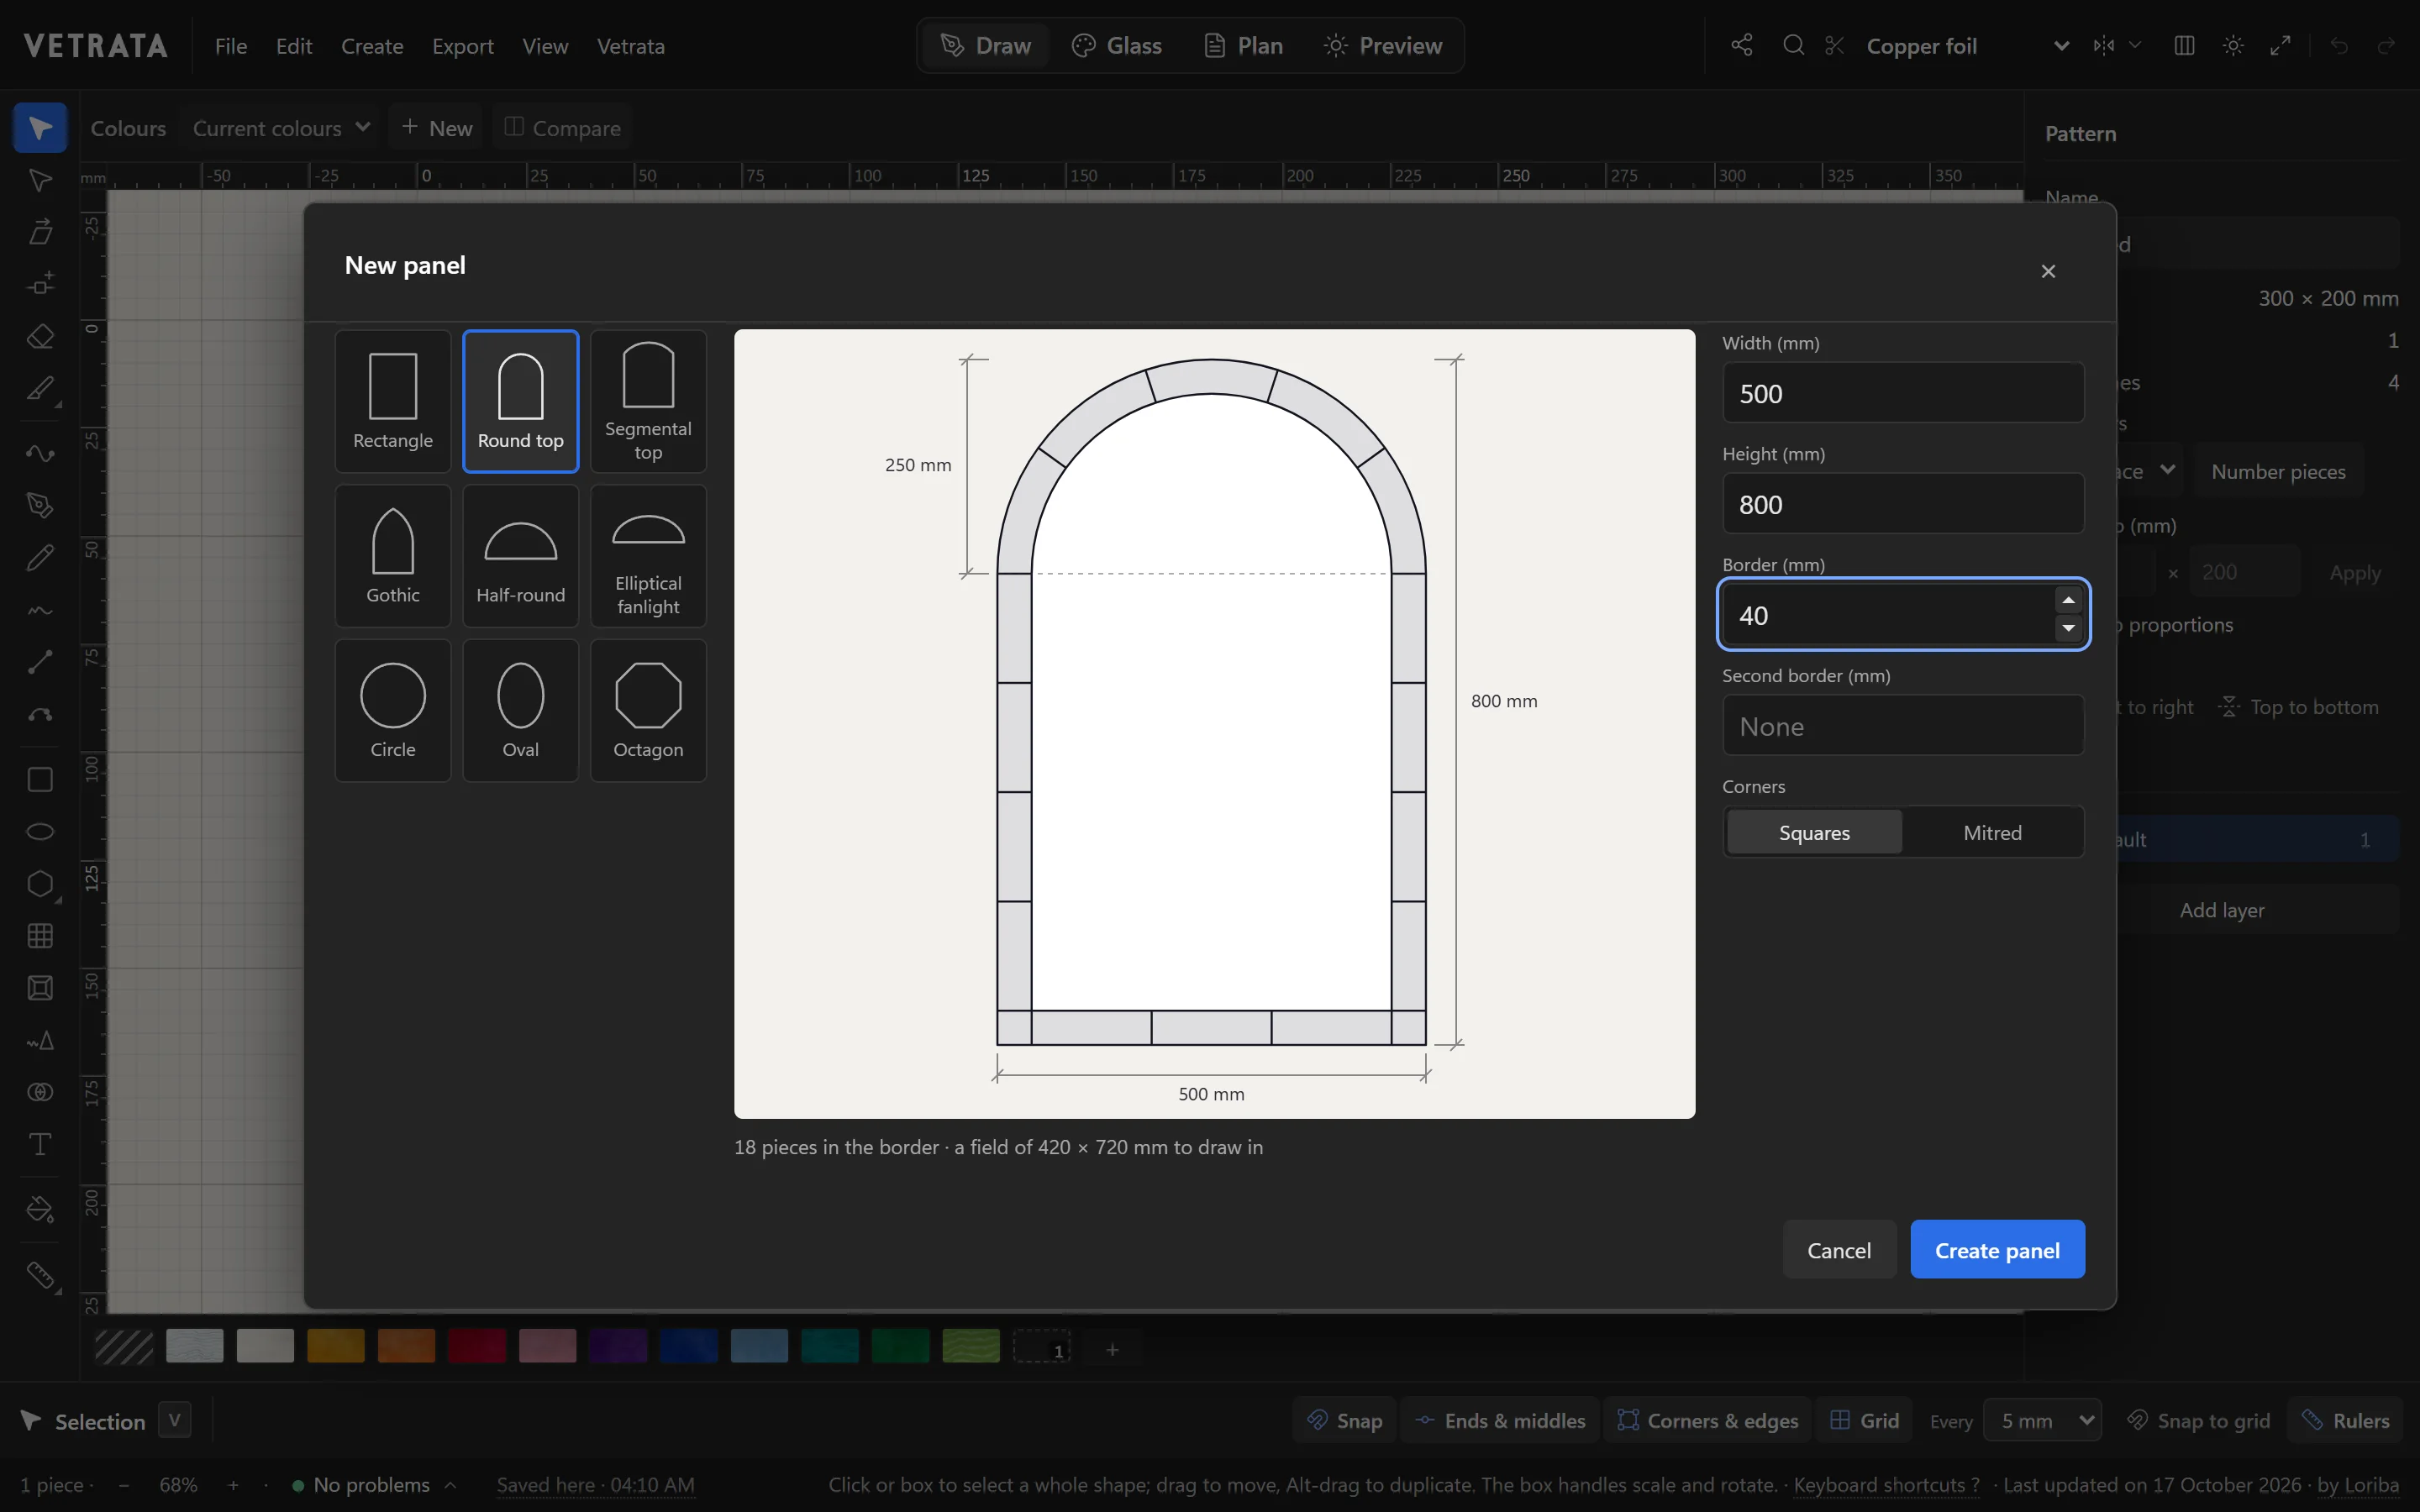The width and height of the screenshot is (2420, 1512).
Task: Click Add layer in Pattern panel
Action: [2222, 910]
